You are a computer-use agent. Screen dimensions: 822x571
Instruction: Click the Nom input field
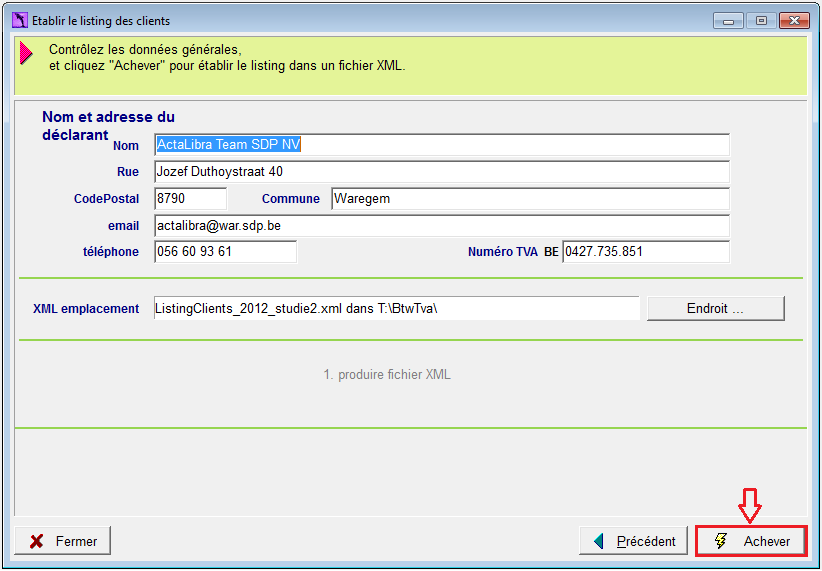pyautogui.click(x=442, y=145)
